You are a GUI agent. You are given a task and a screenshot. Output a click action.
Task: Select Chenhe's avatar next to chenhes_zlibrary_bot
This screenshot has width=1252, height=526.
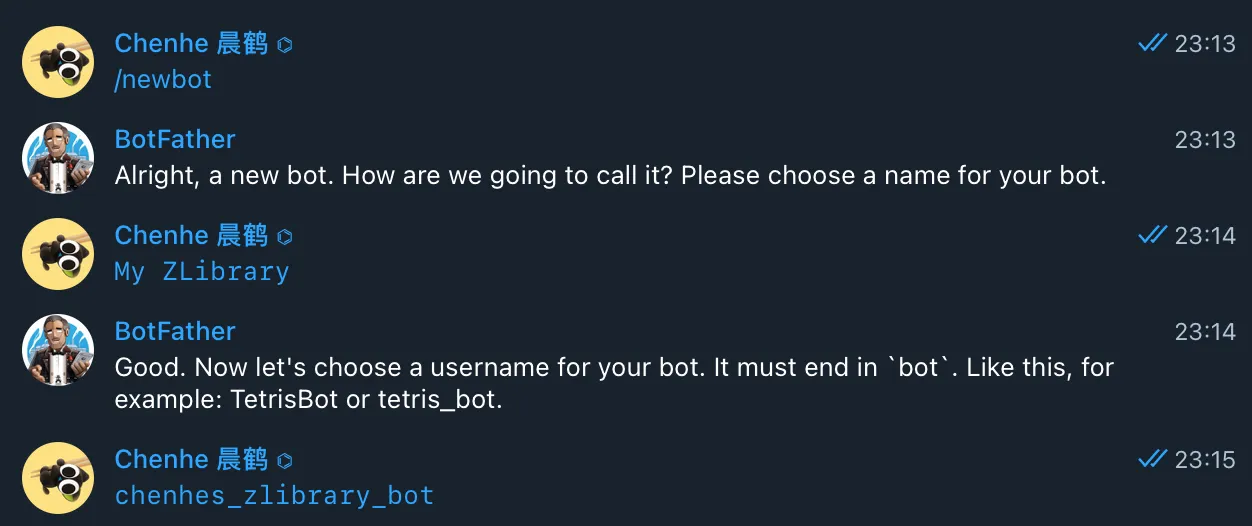pos(58,478)
